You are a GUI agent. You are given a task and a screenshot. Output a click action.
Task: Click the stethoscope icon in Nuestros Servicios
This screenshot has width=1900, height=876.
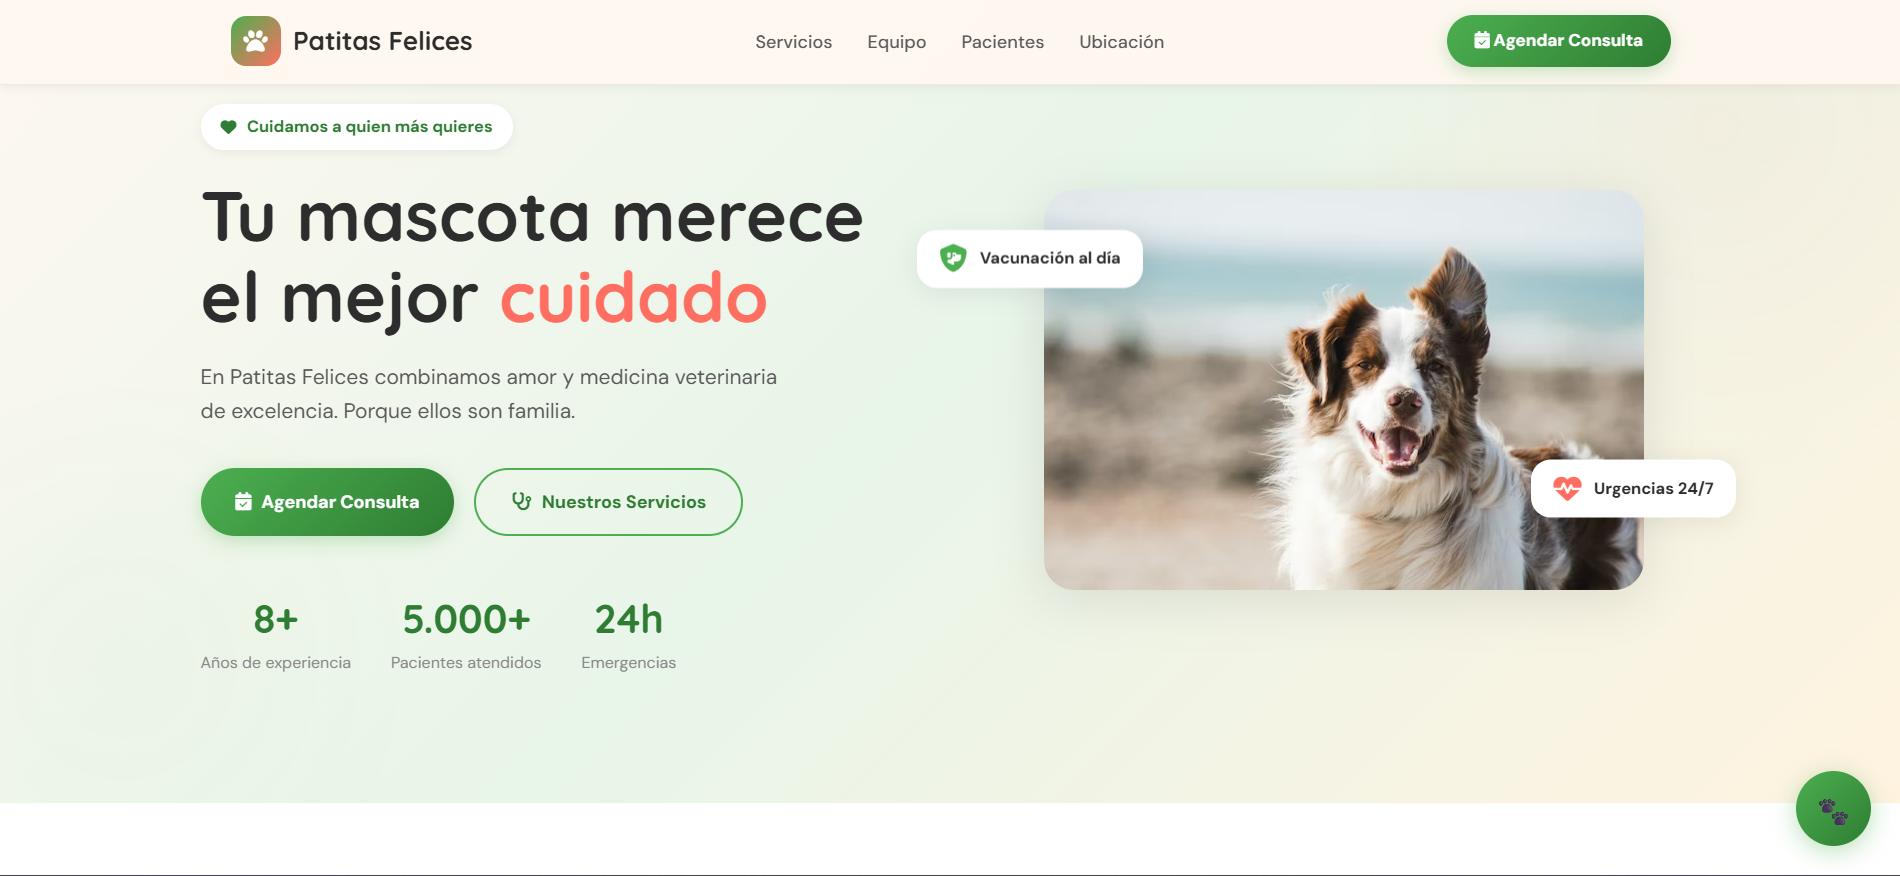[521, 502]
